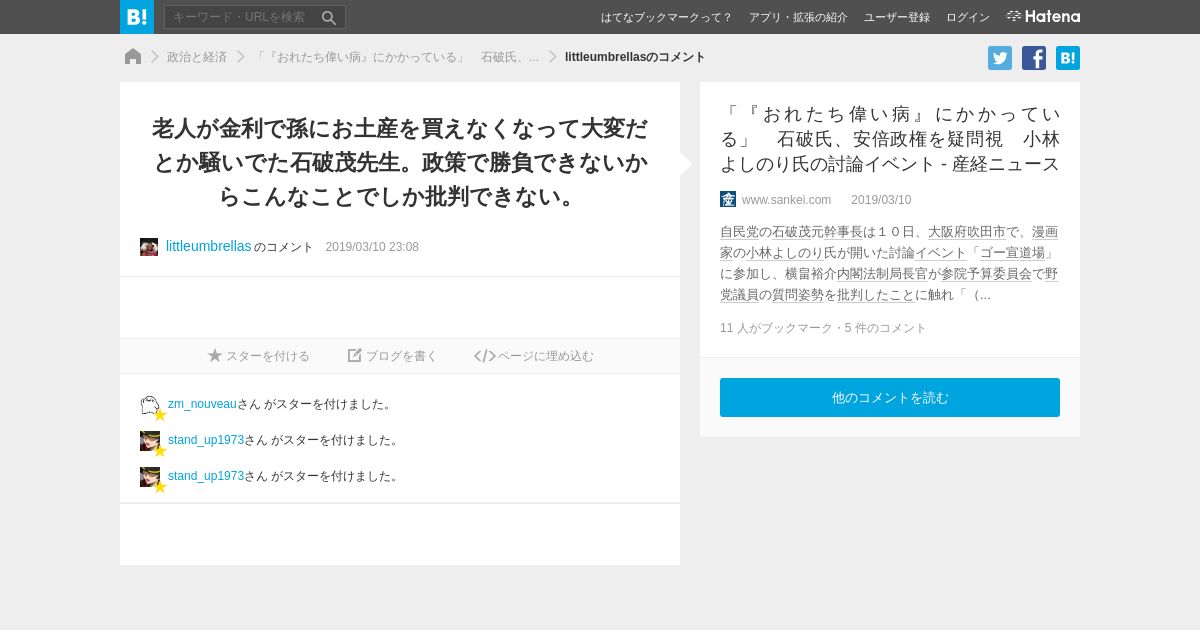Click ブログを書く button

coord(393,356)
